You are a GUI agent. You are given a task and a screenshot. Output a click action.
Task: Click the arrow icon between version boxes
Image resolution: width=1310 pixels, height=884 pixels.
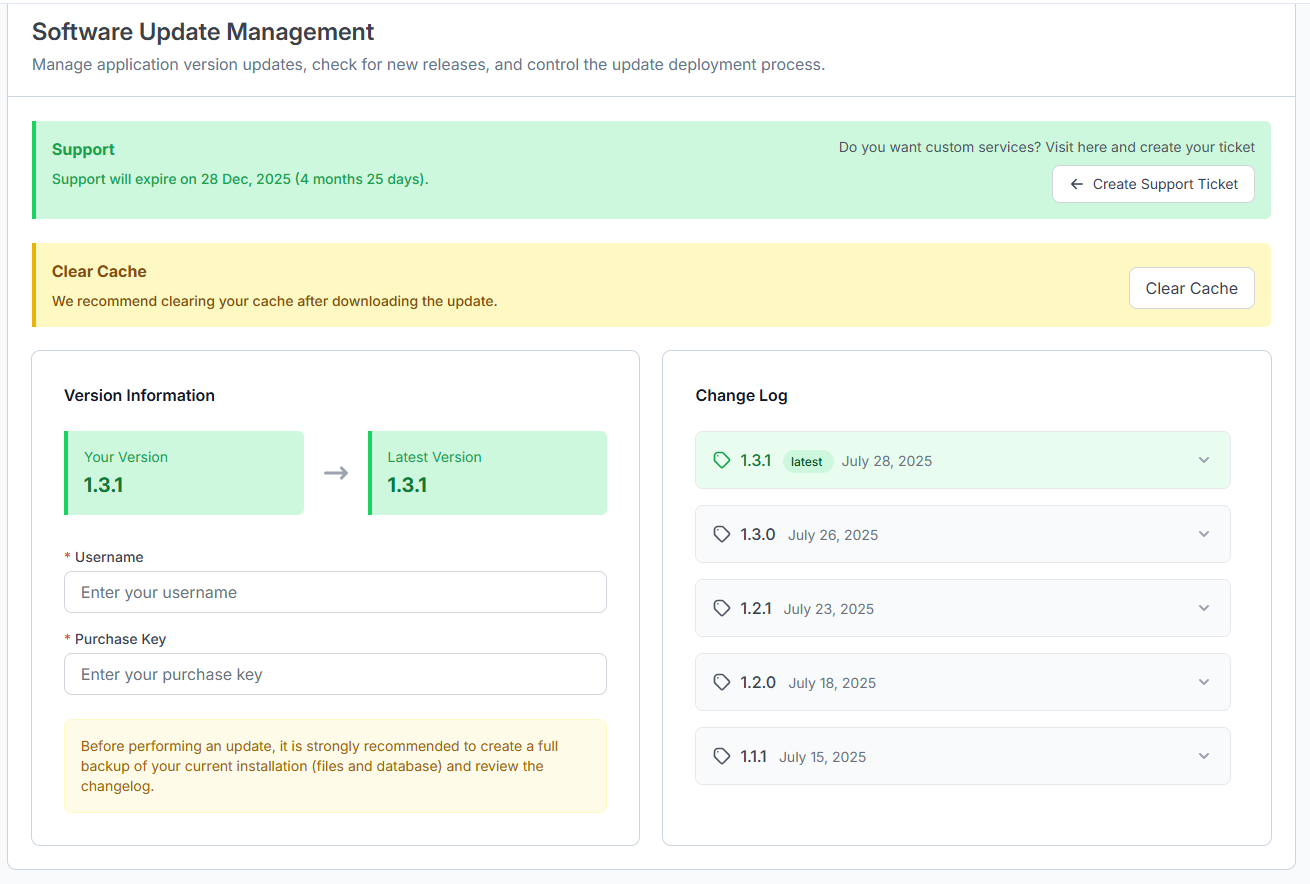point(336,473)
